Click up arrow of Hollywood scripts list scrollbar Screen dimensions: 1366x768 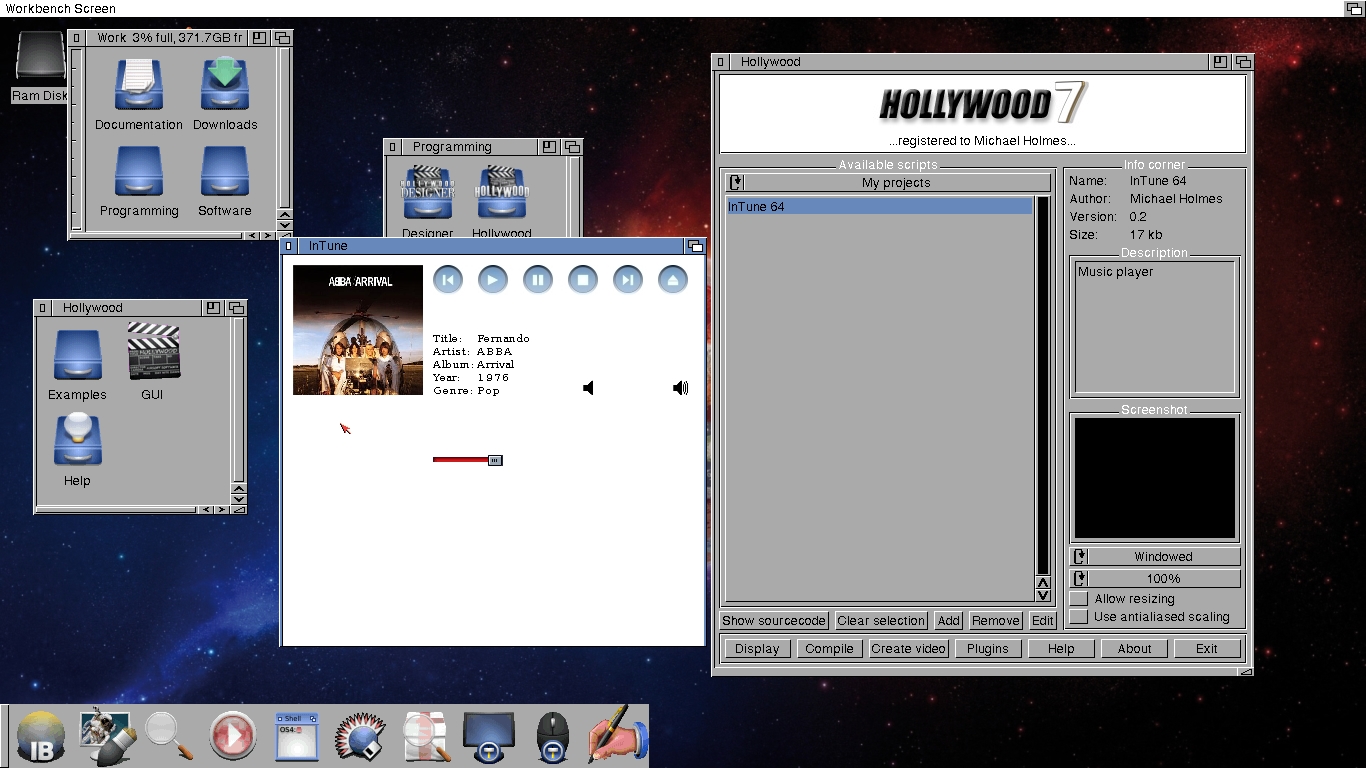[1043, 582]
